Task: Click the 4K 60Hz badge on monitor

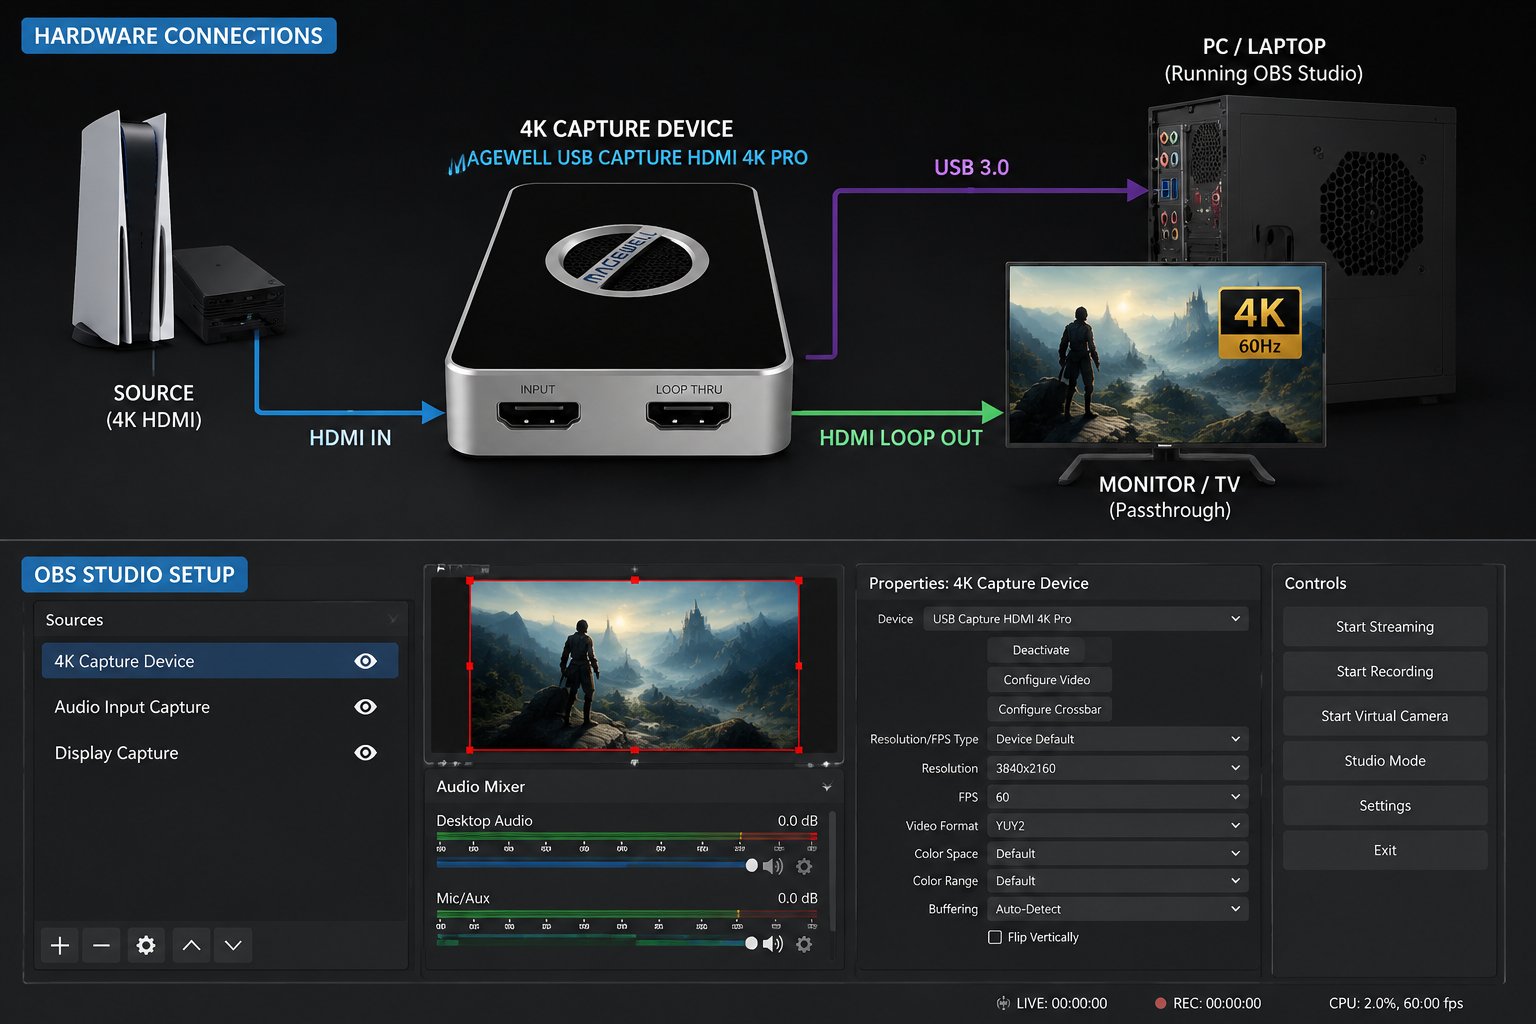Action: (x=1260, y=323)
